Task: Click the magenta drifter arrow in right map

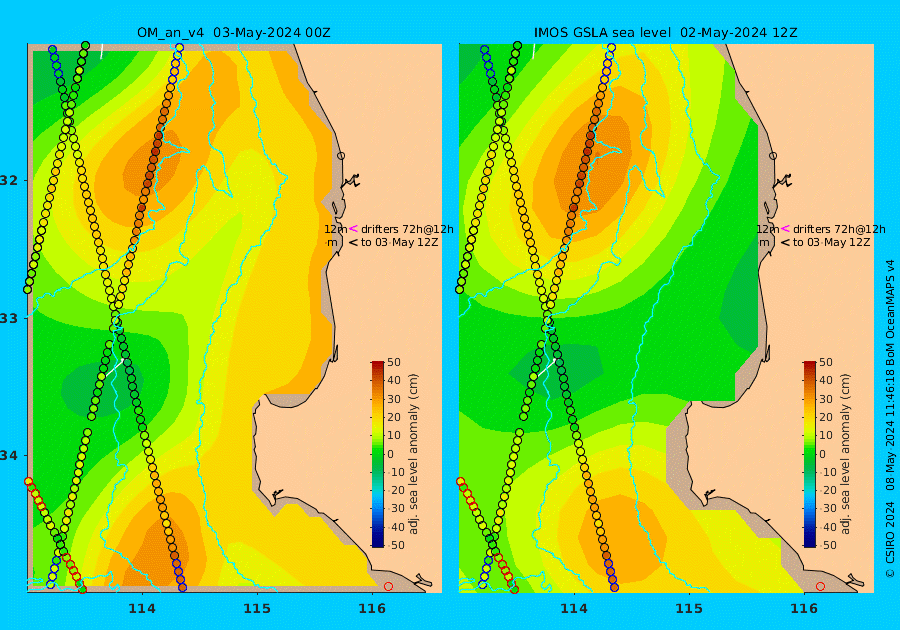Action: 786,228
